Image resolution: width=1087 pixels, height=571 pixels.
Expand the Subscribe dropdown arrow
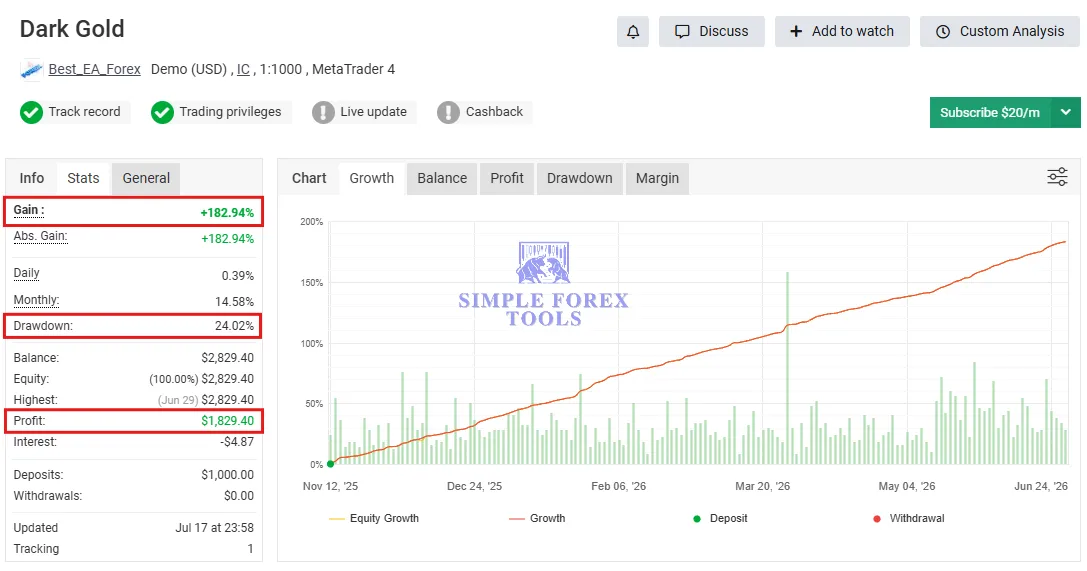[1066, 112]
